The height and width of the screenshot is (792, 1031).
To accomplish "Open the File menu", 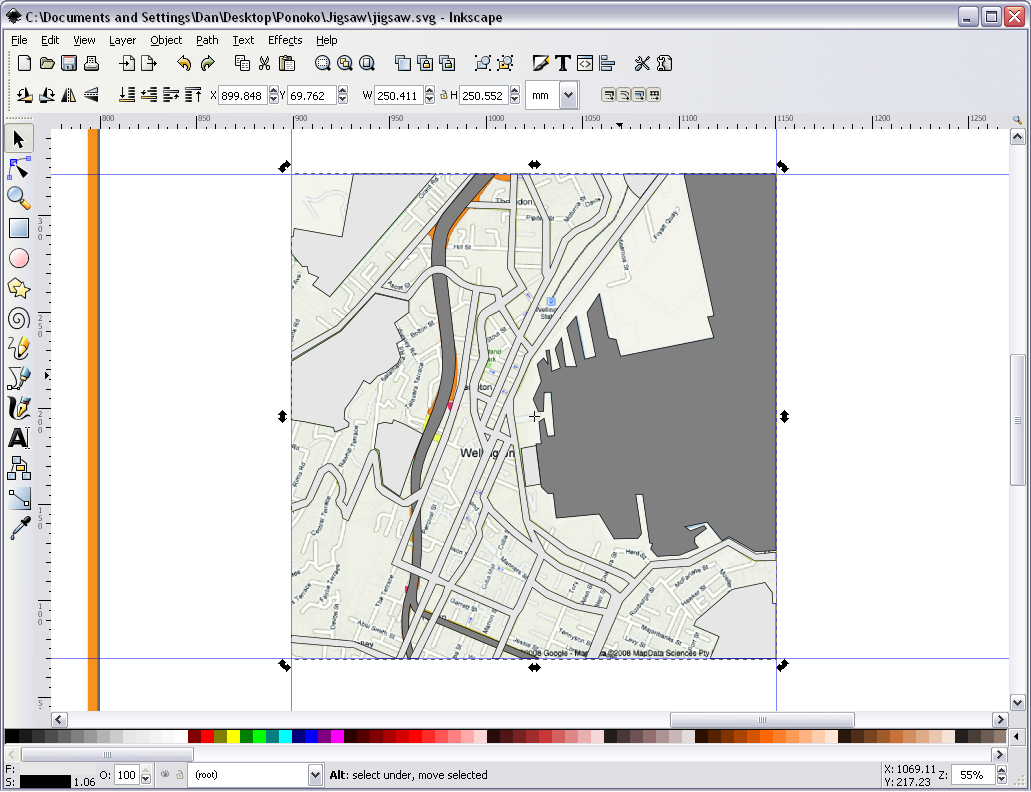I will click(x=19, y=40).
